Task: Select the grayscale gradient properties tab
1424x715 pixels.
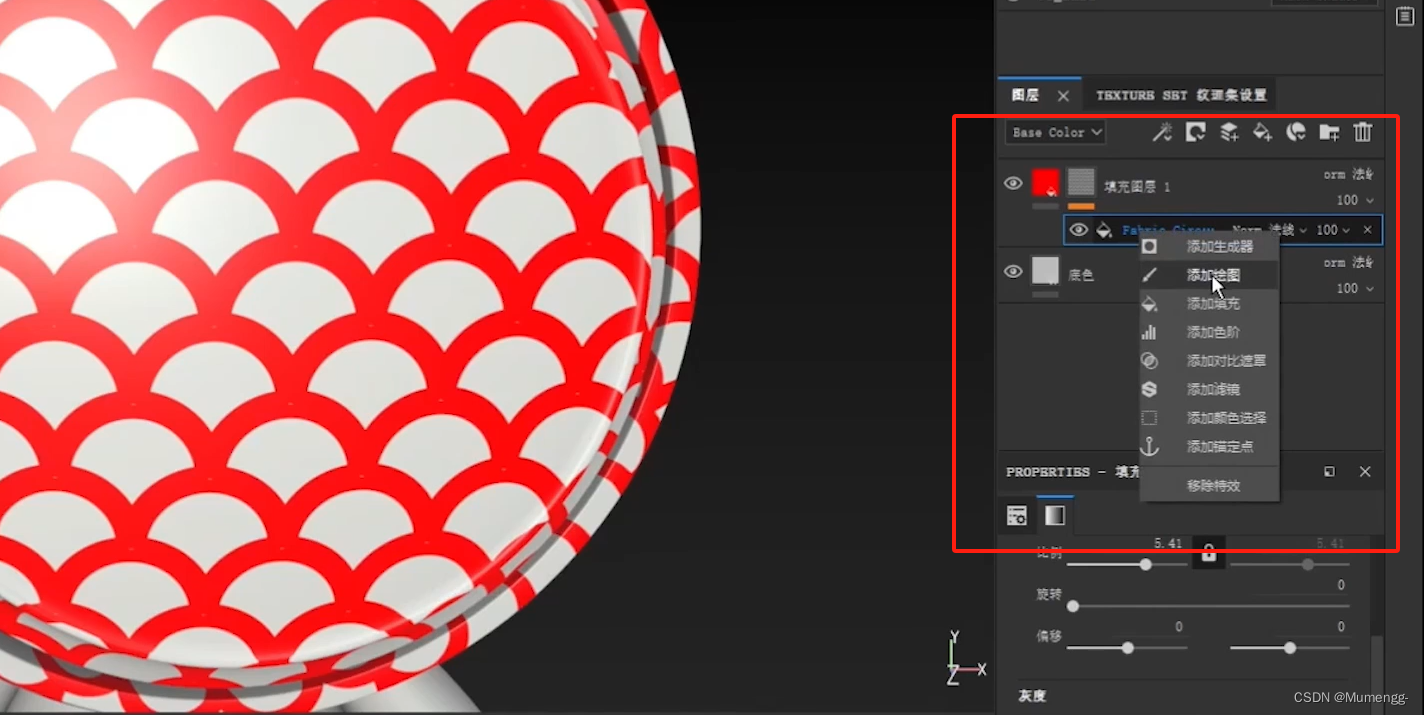Action: 1055,516
